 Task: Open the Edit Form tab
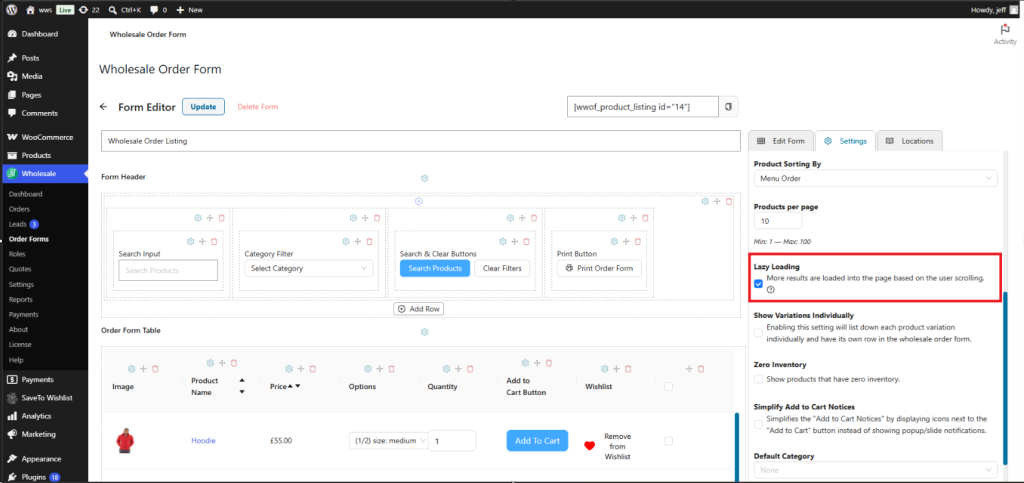tap(781, 141)
